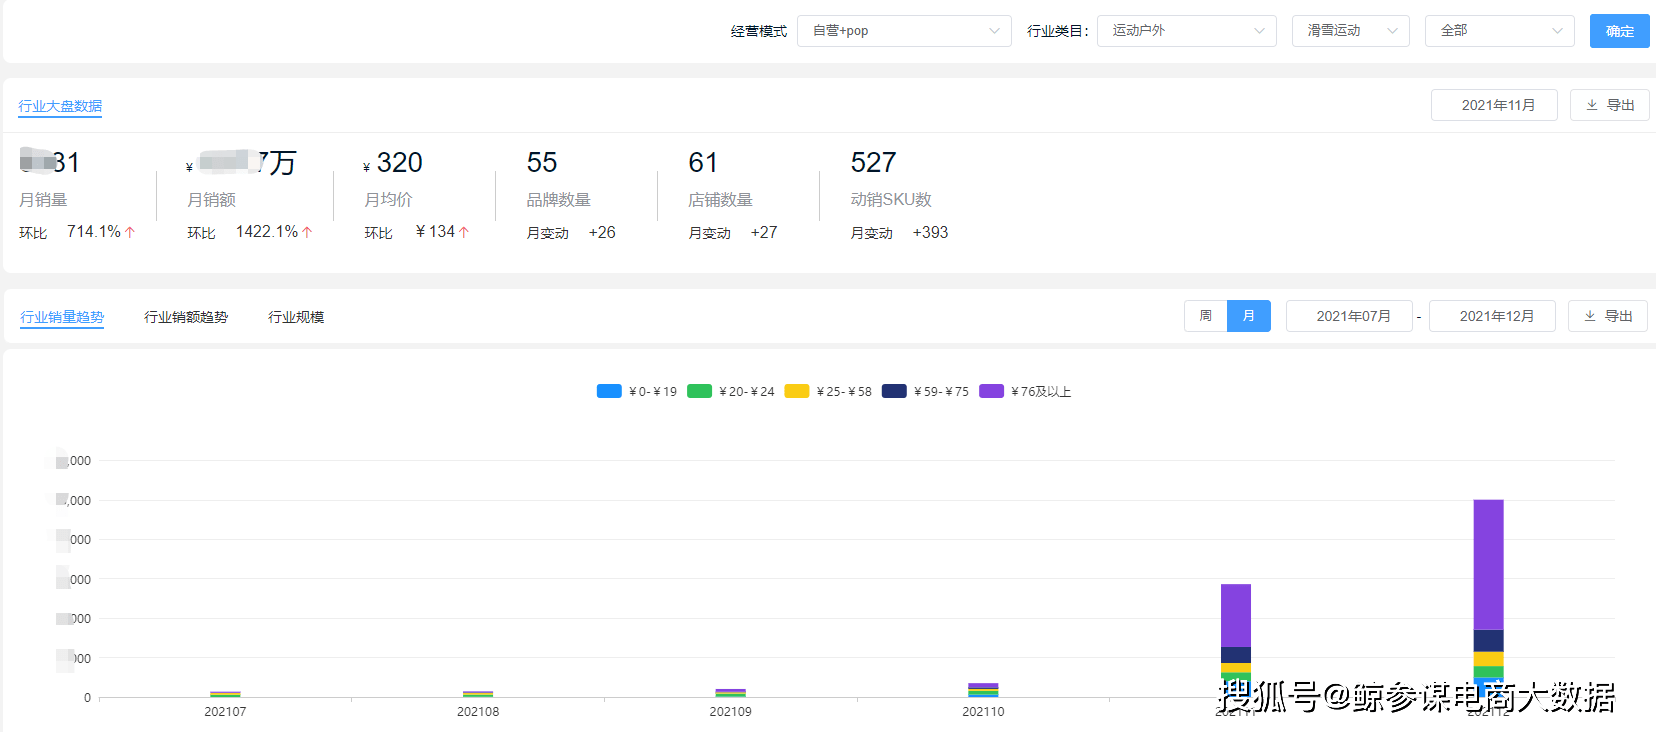1656x732 pixels.
Task: Switch to 行业销额趋势 tab
Action: tap(186, 317)
